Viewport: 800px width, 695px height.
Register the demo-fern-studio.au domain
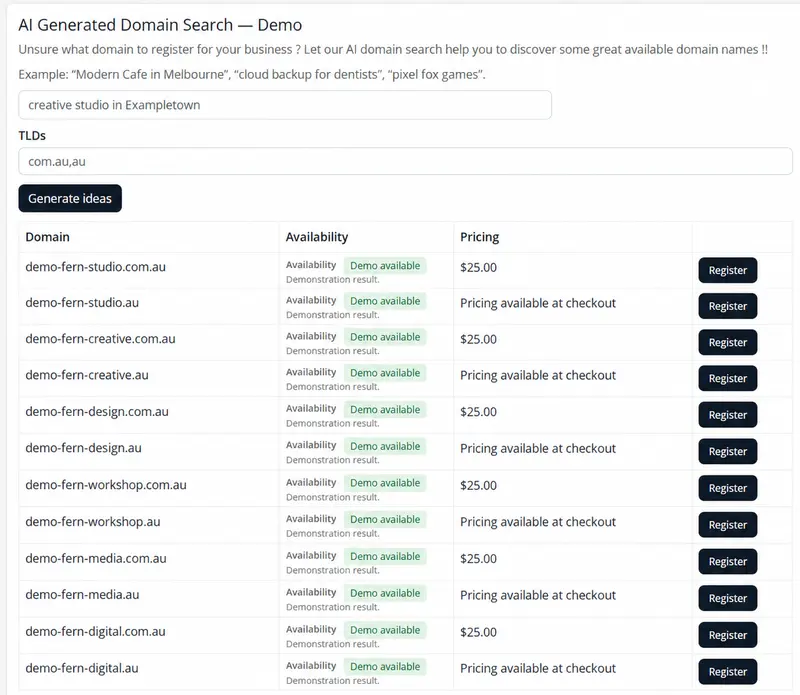[728, 306]
